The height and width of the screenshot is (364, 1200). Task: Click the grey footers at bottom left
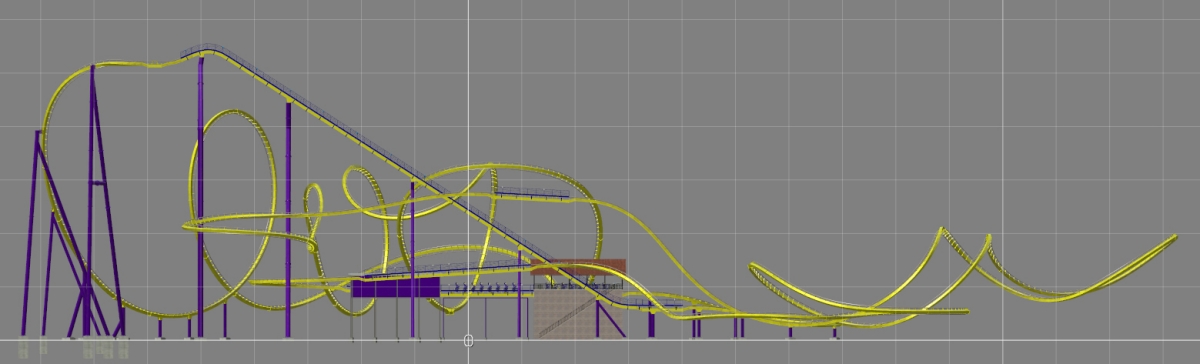click(75, 348)
